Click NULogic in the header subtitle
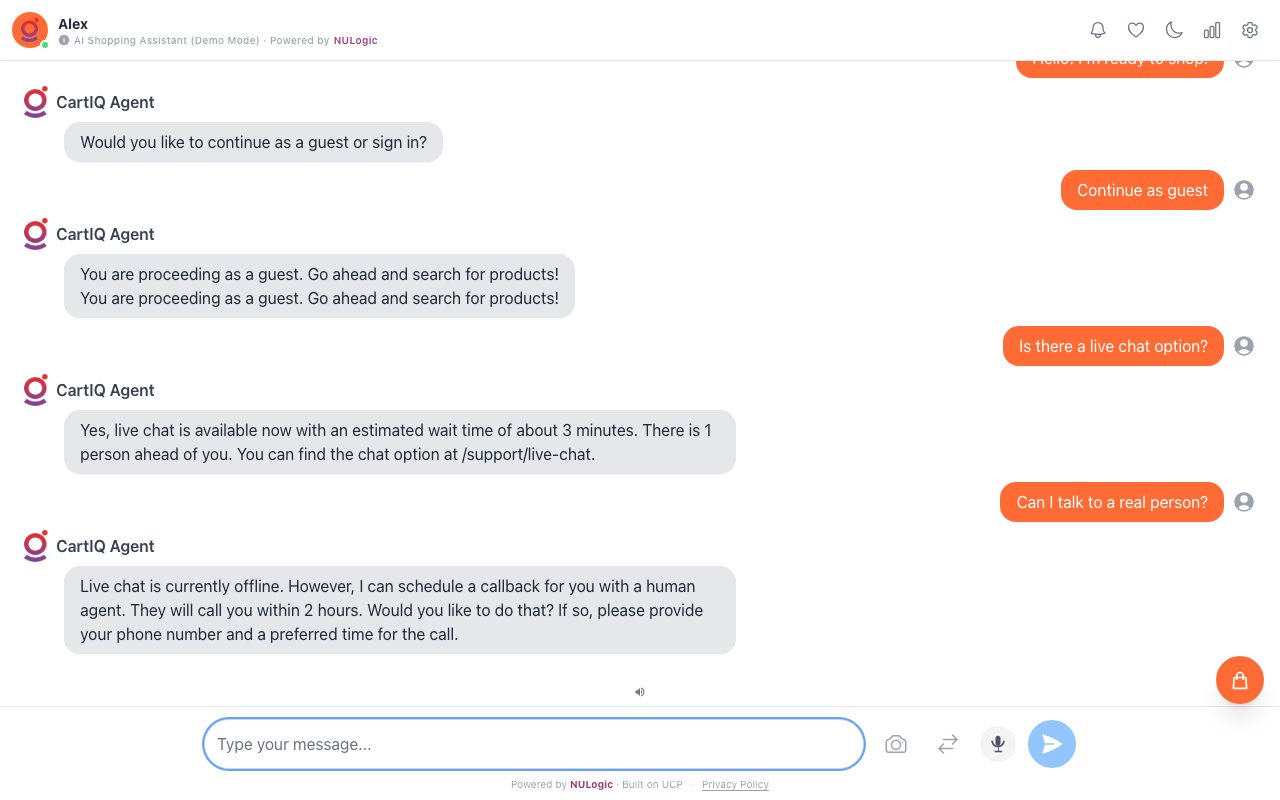1280x800 pixels. point(355,40)
